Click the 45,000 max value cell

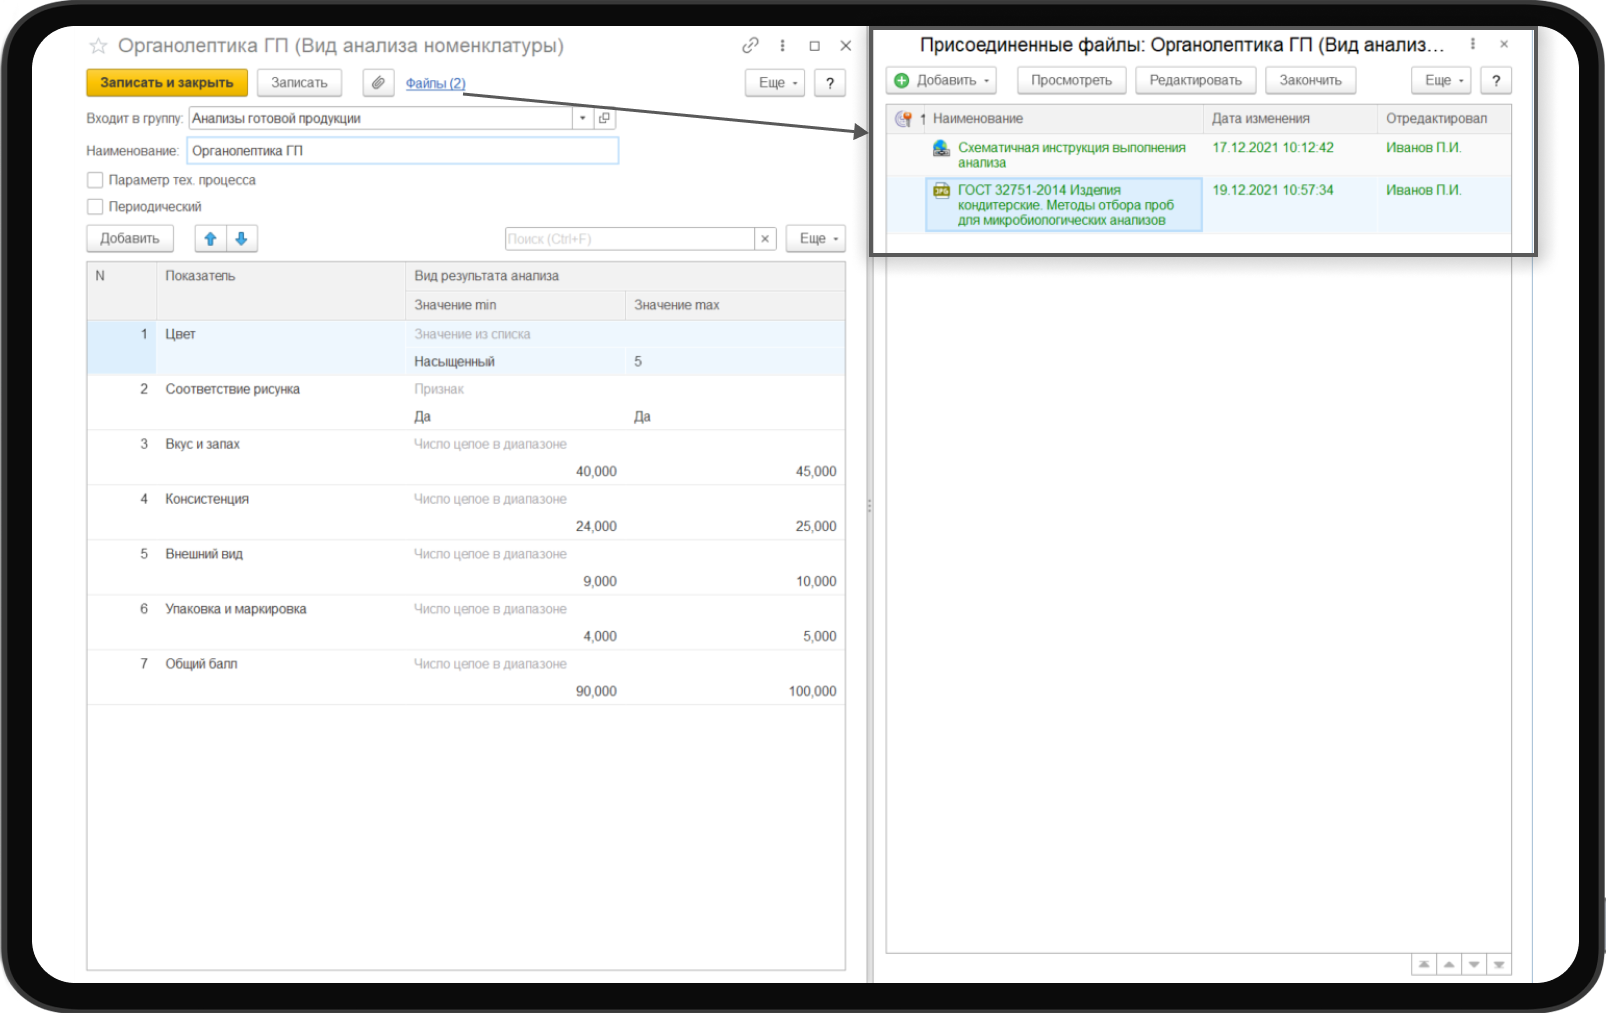735,472
